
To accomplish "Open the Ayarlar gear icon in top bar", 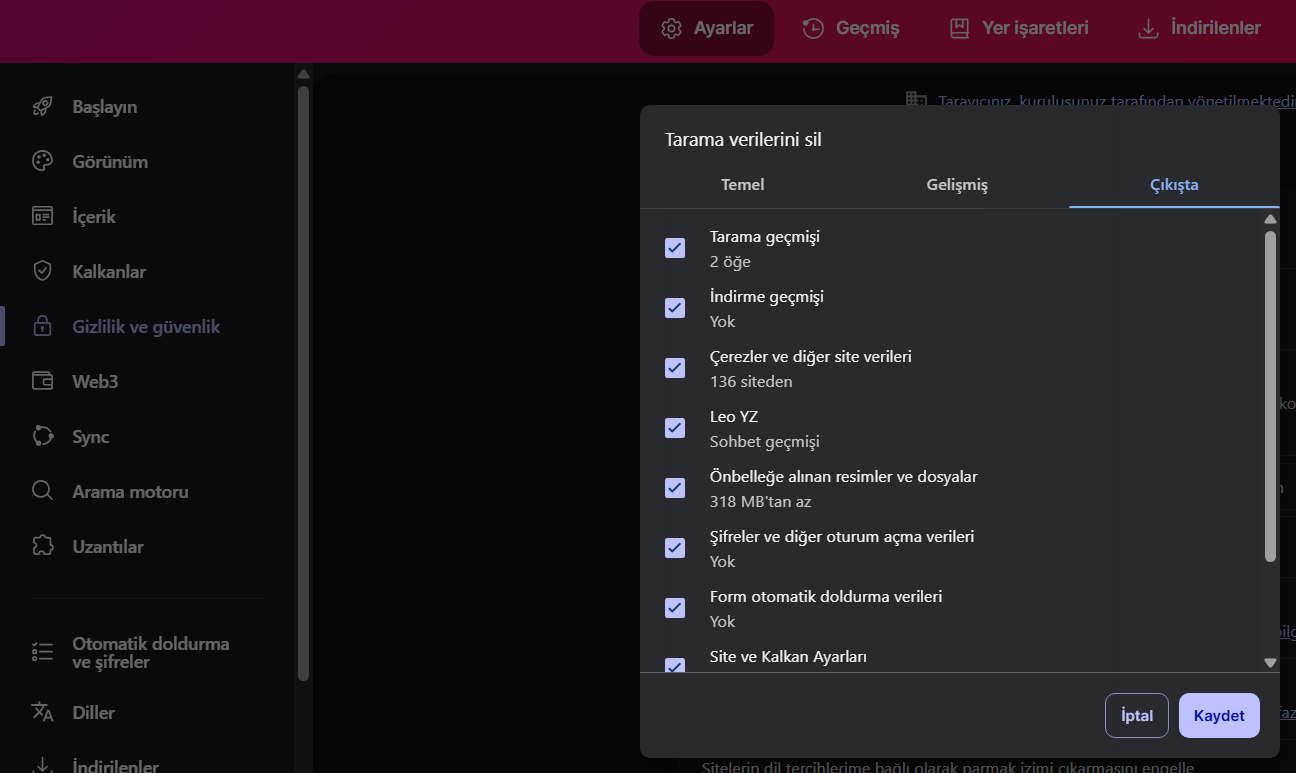I will 671,28.
